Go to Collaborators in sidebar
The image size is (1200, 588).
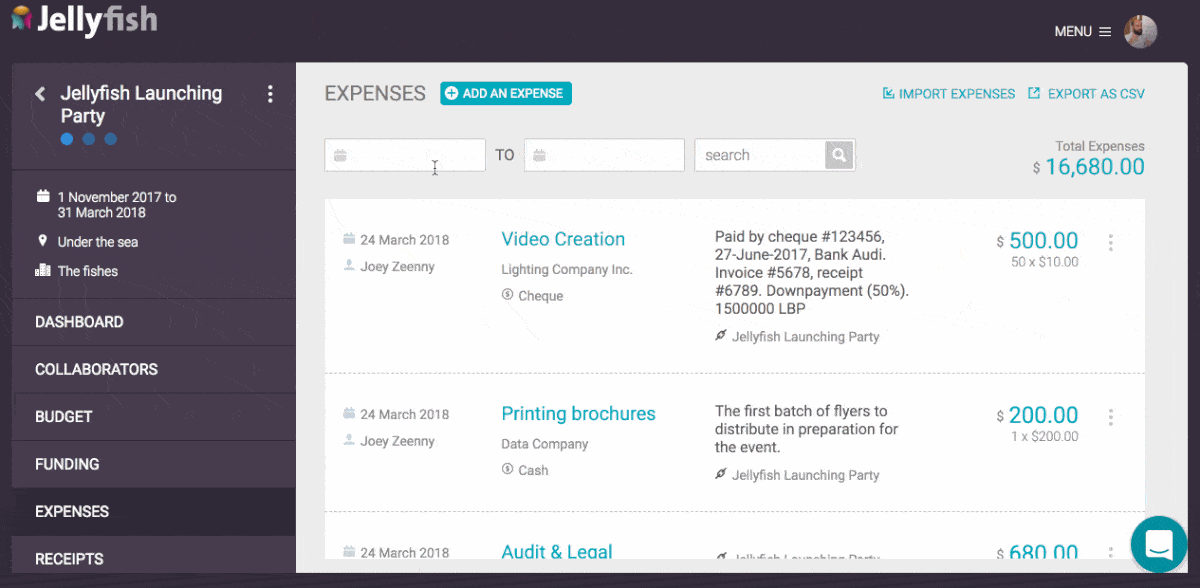[x=154, y=369]
